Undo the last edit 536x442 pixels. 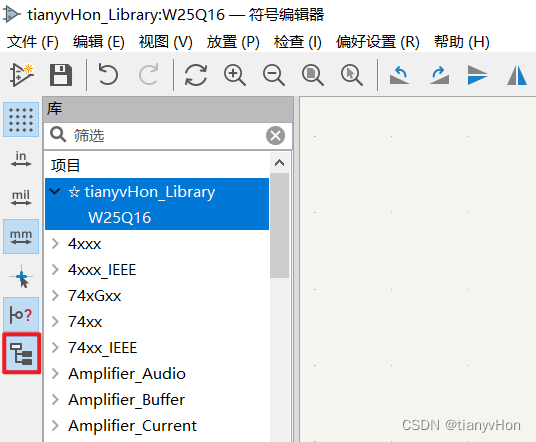coord(108,75)
